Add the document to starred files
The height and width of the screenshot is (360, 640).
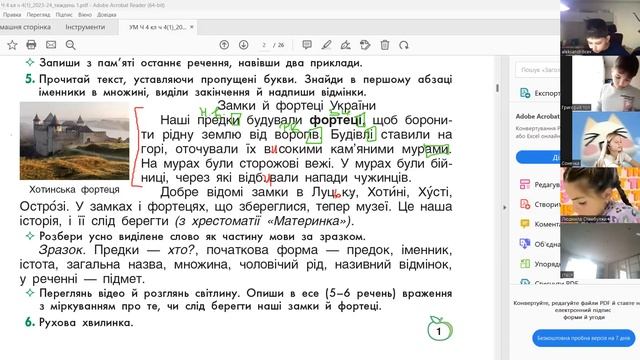[12, 45]
